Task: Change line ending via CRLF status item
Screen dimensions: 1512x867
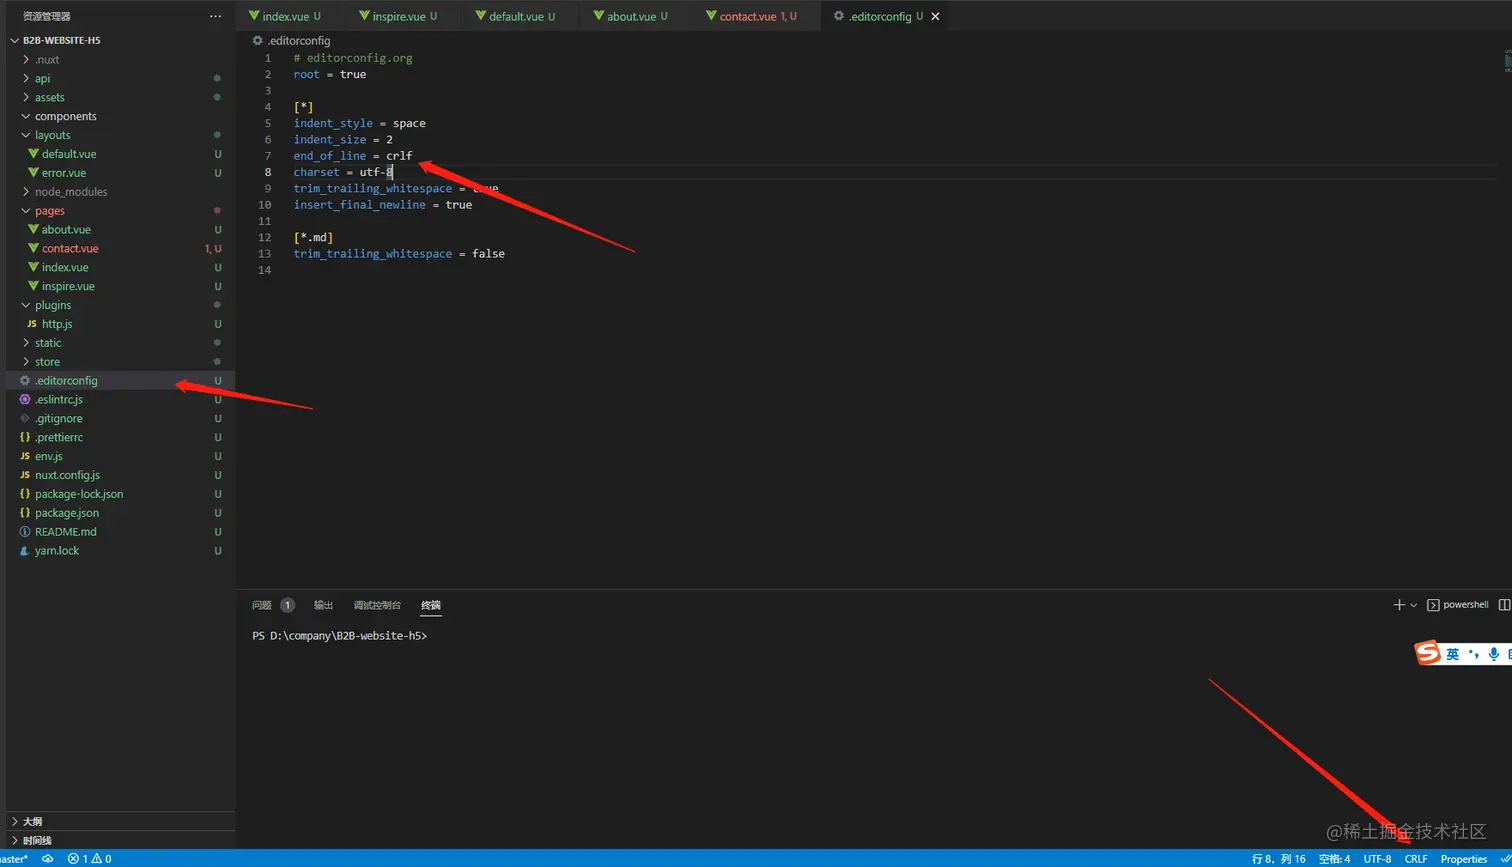Action: tap(1416, 859)
